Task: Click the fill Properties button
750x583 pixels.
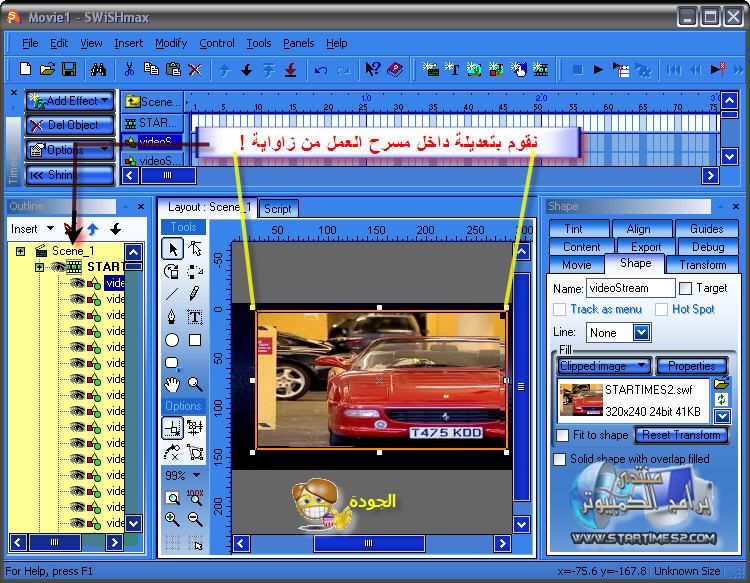Action: [x=692, y=366]
